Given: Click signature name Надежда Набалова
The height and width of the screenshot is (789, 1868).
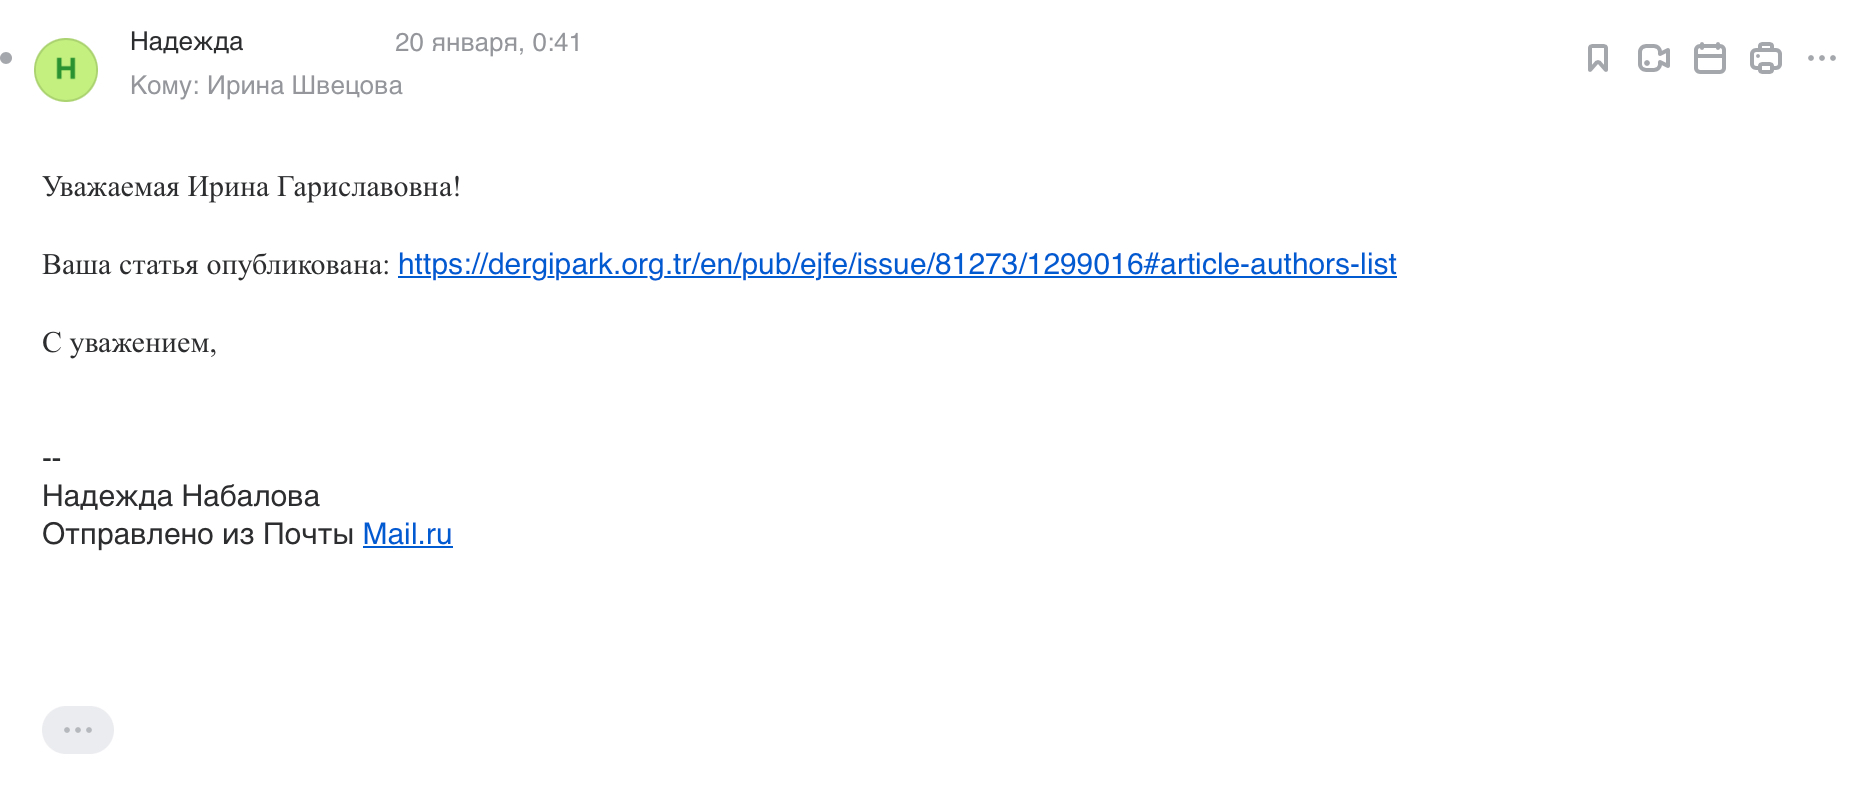Looking at the screenshot, I should pos(180,496).
